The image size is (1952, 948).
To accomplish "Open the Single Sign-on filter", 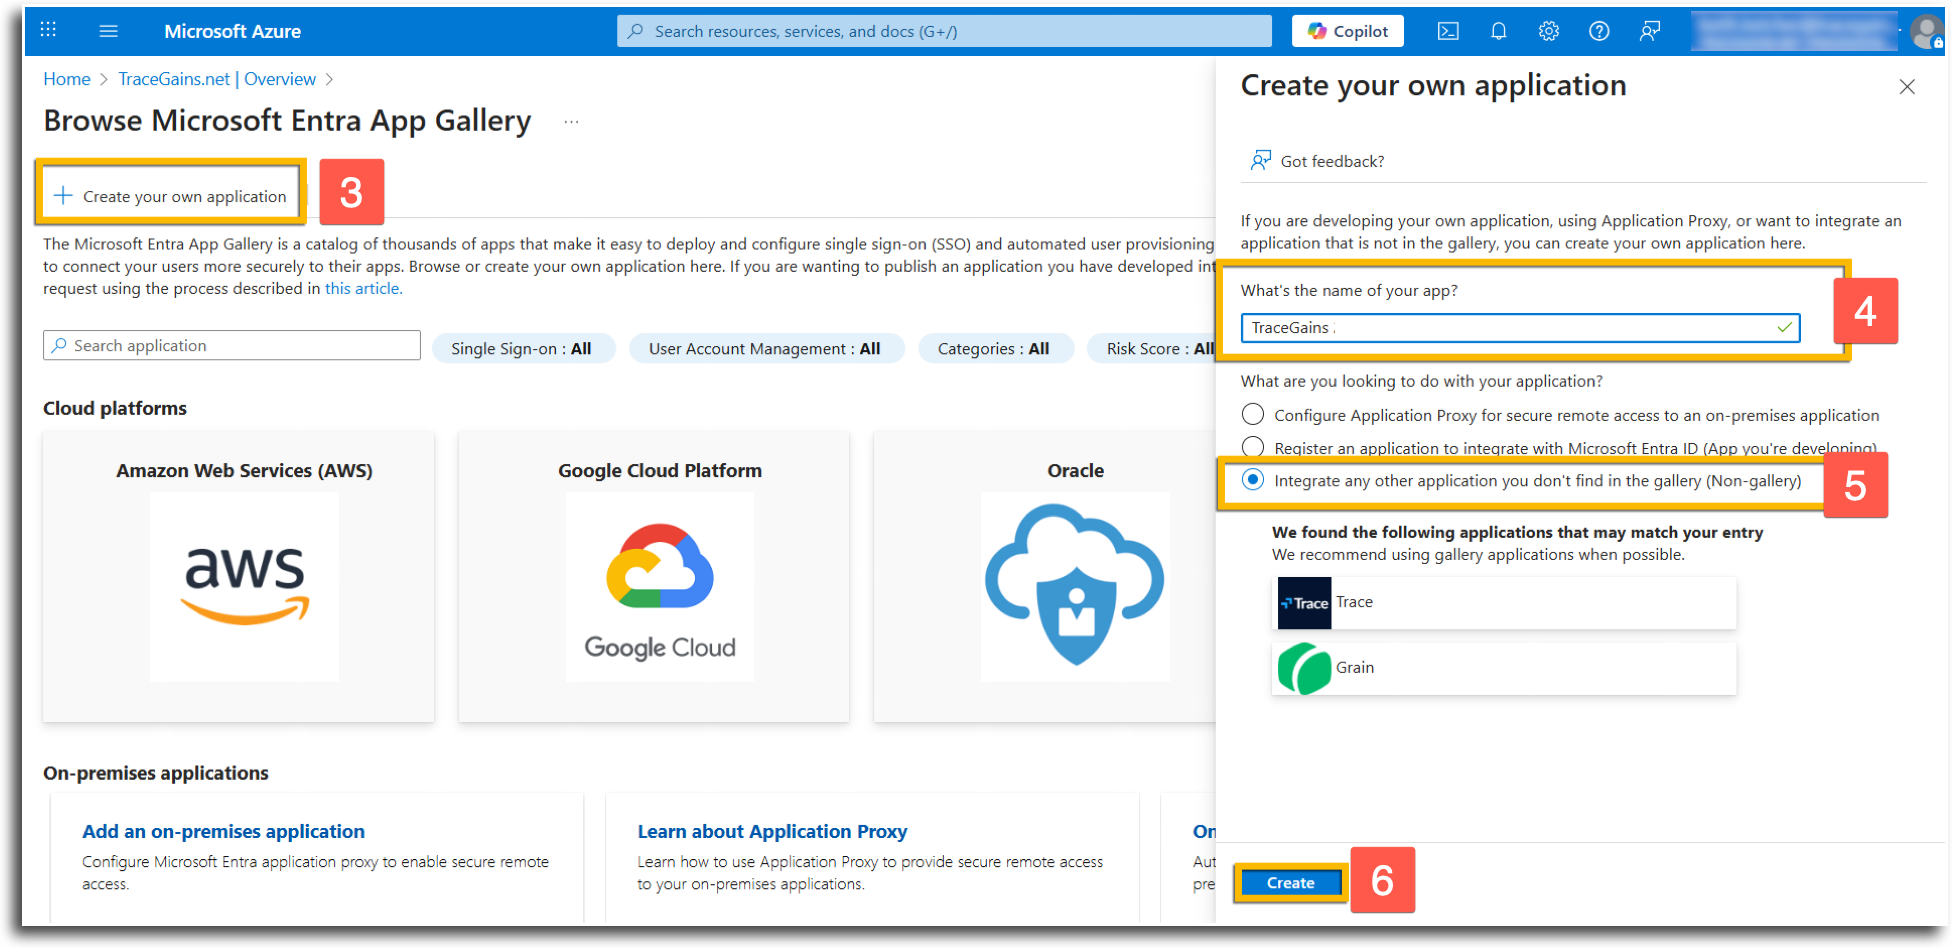I will tap(522, 348).
